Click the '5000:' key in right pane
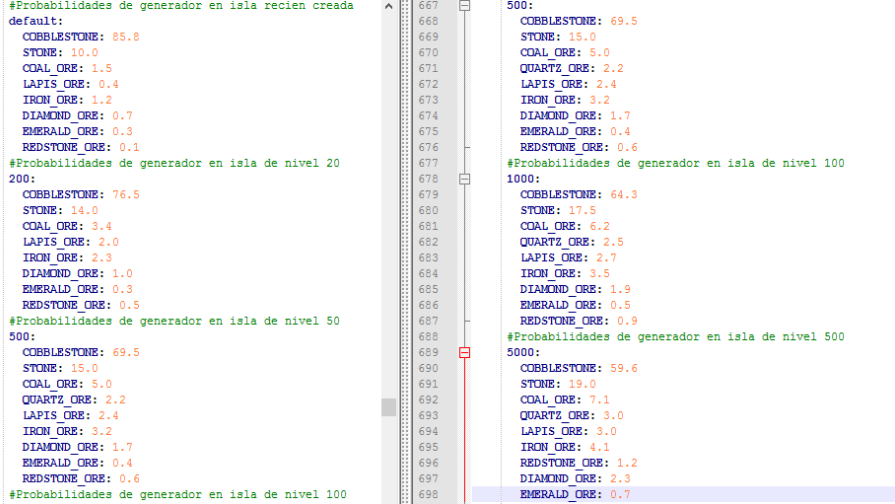 (524, 352)
